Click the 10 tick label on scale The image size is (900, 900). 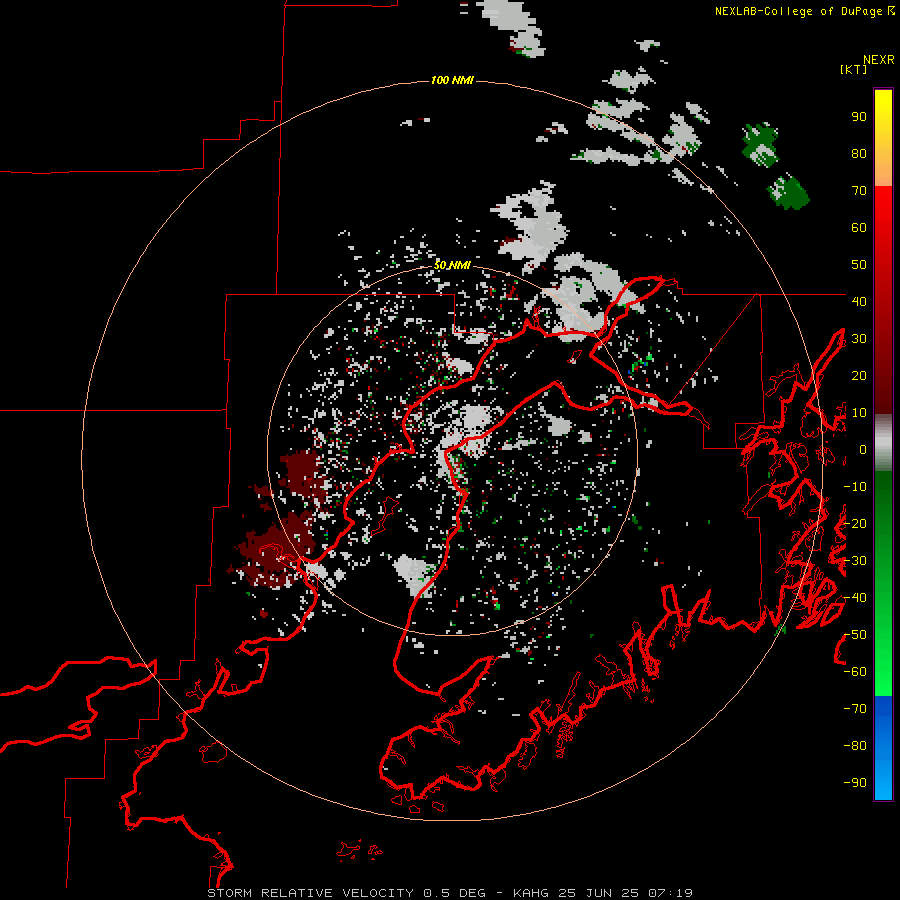coord(859,413)
